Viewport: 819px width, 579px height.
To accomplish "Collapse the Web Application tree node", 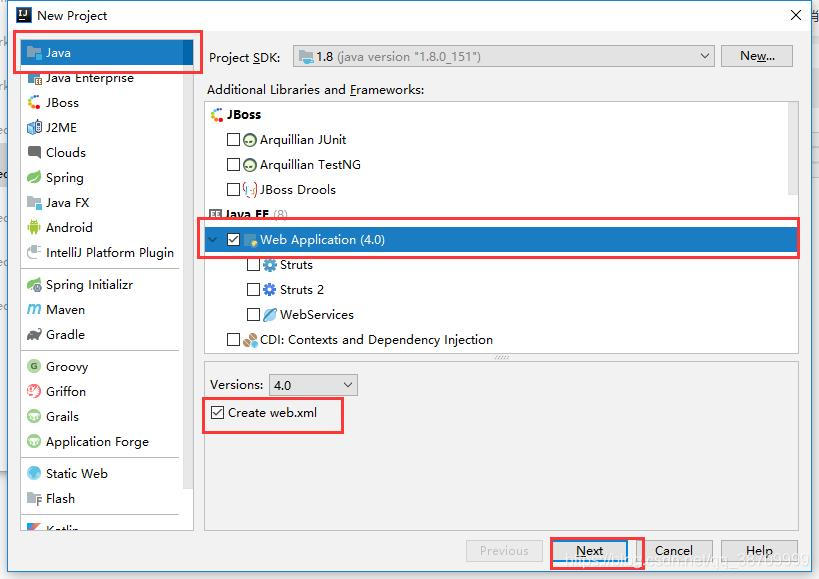I will click(x=213, y=240).
